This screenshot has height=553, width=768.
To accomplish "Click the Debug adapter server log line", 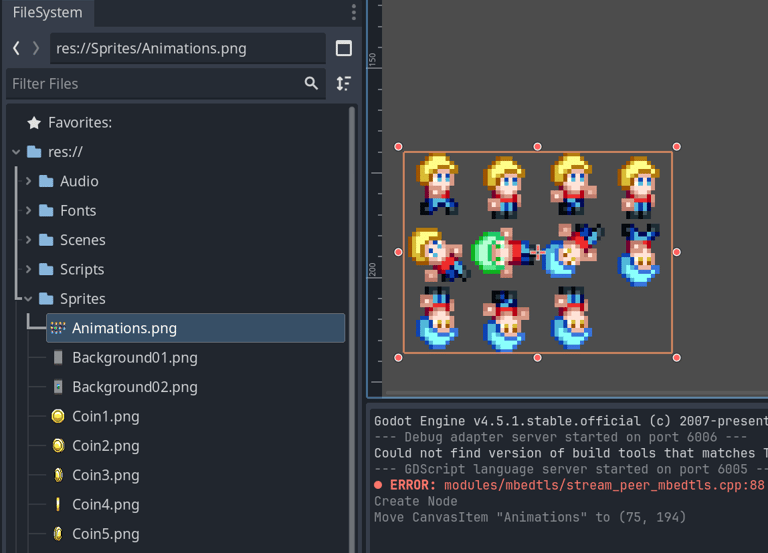I will click(560, 437).
